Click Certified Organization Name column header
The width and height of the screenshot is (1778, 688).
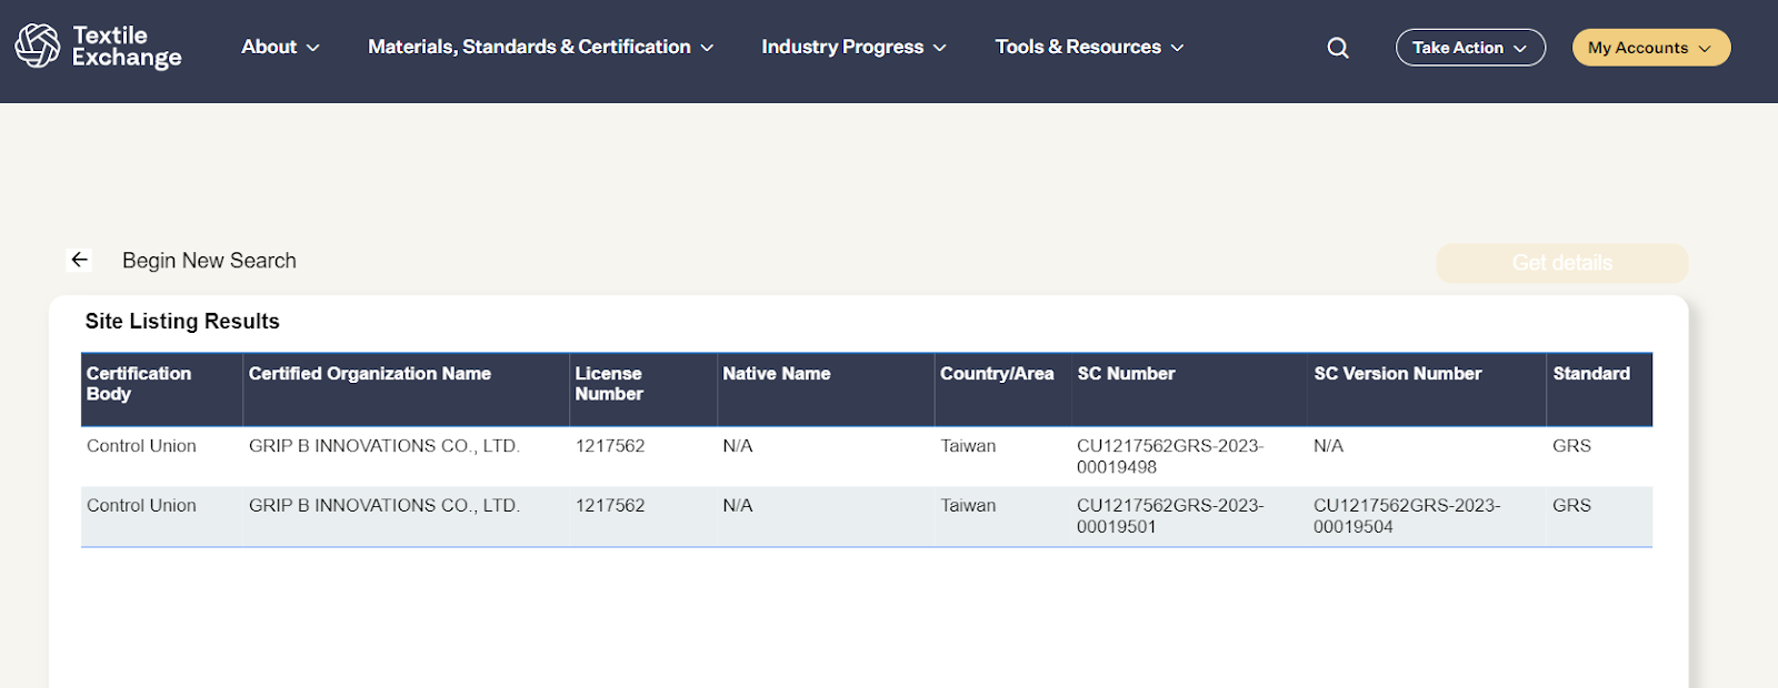[x=369, y=374]
